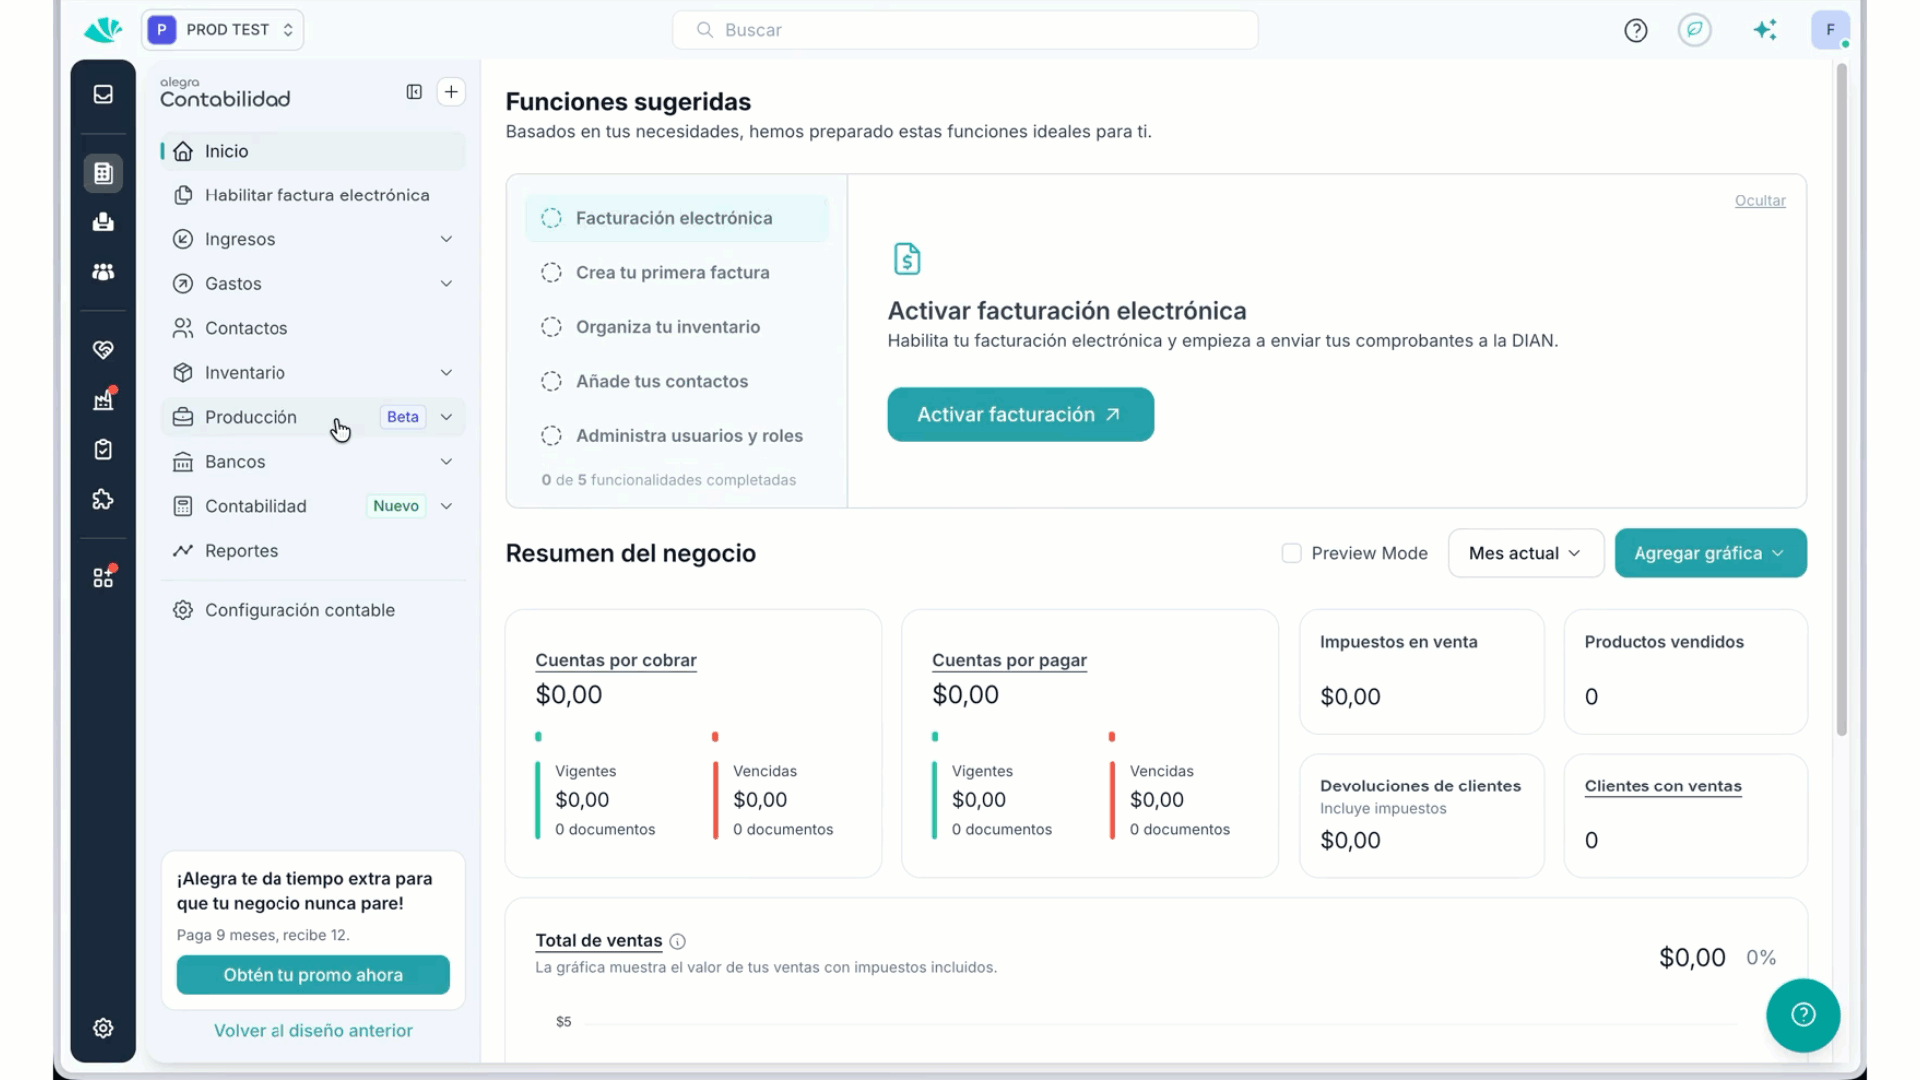The image size is (1920, 1080).
Task: Open the apps grid icon with notification
Action: point(103,577)
